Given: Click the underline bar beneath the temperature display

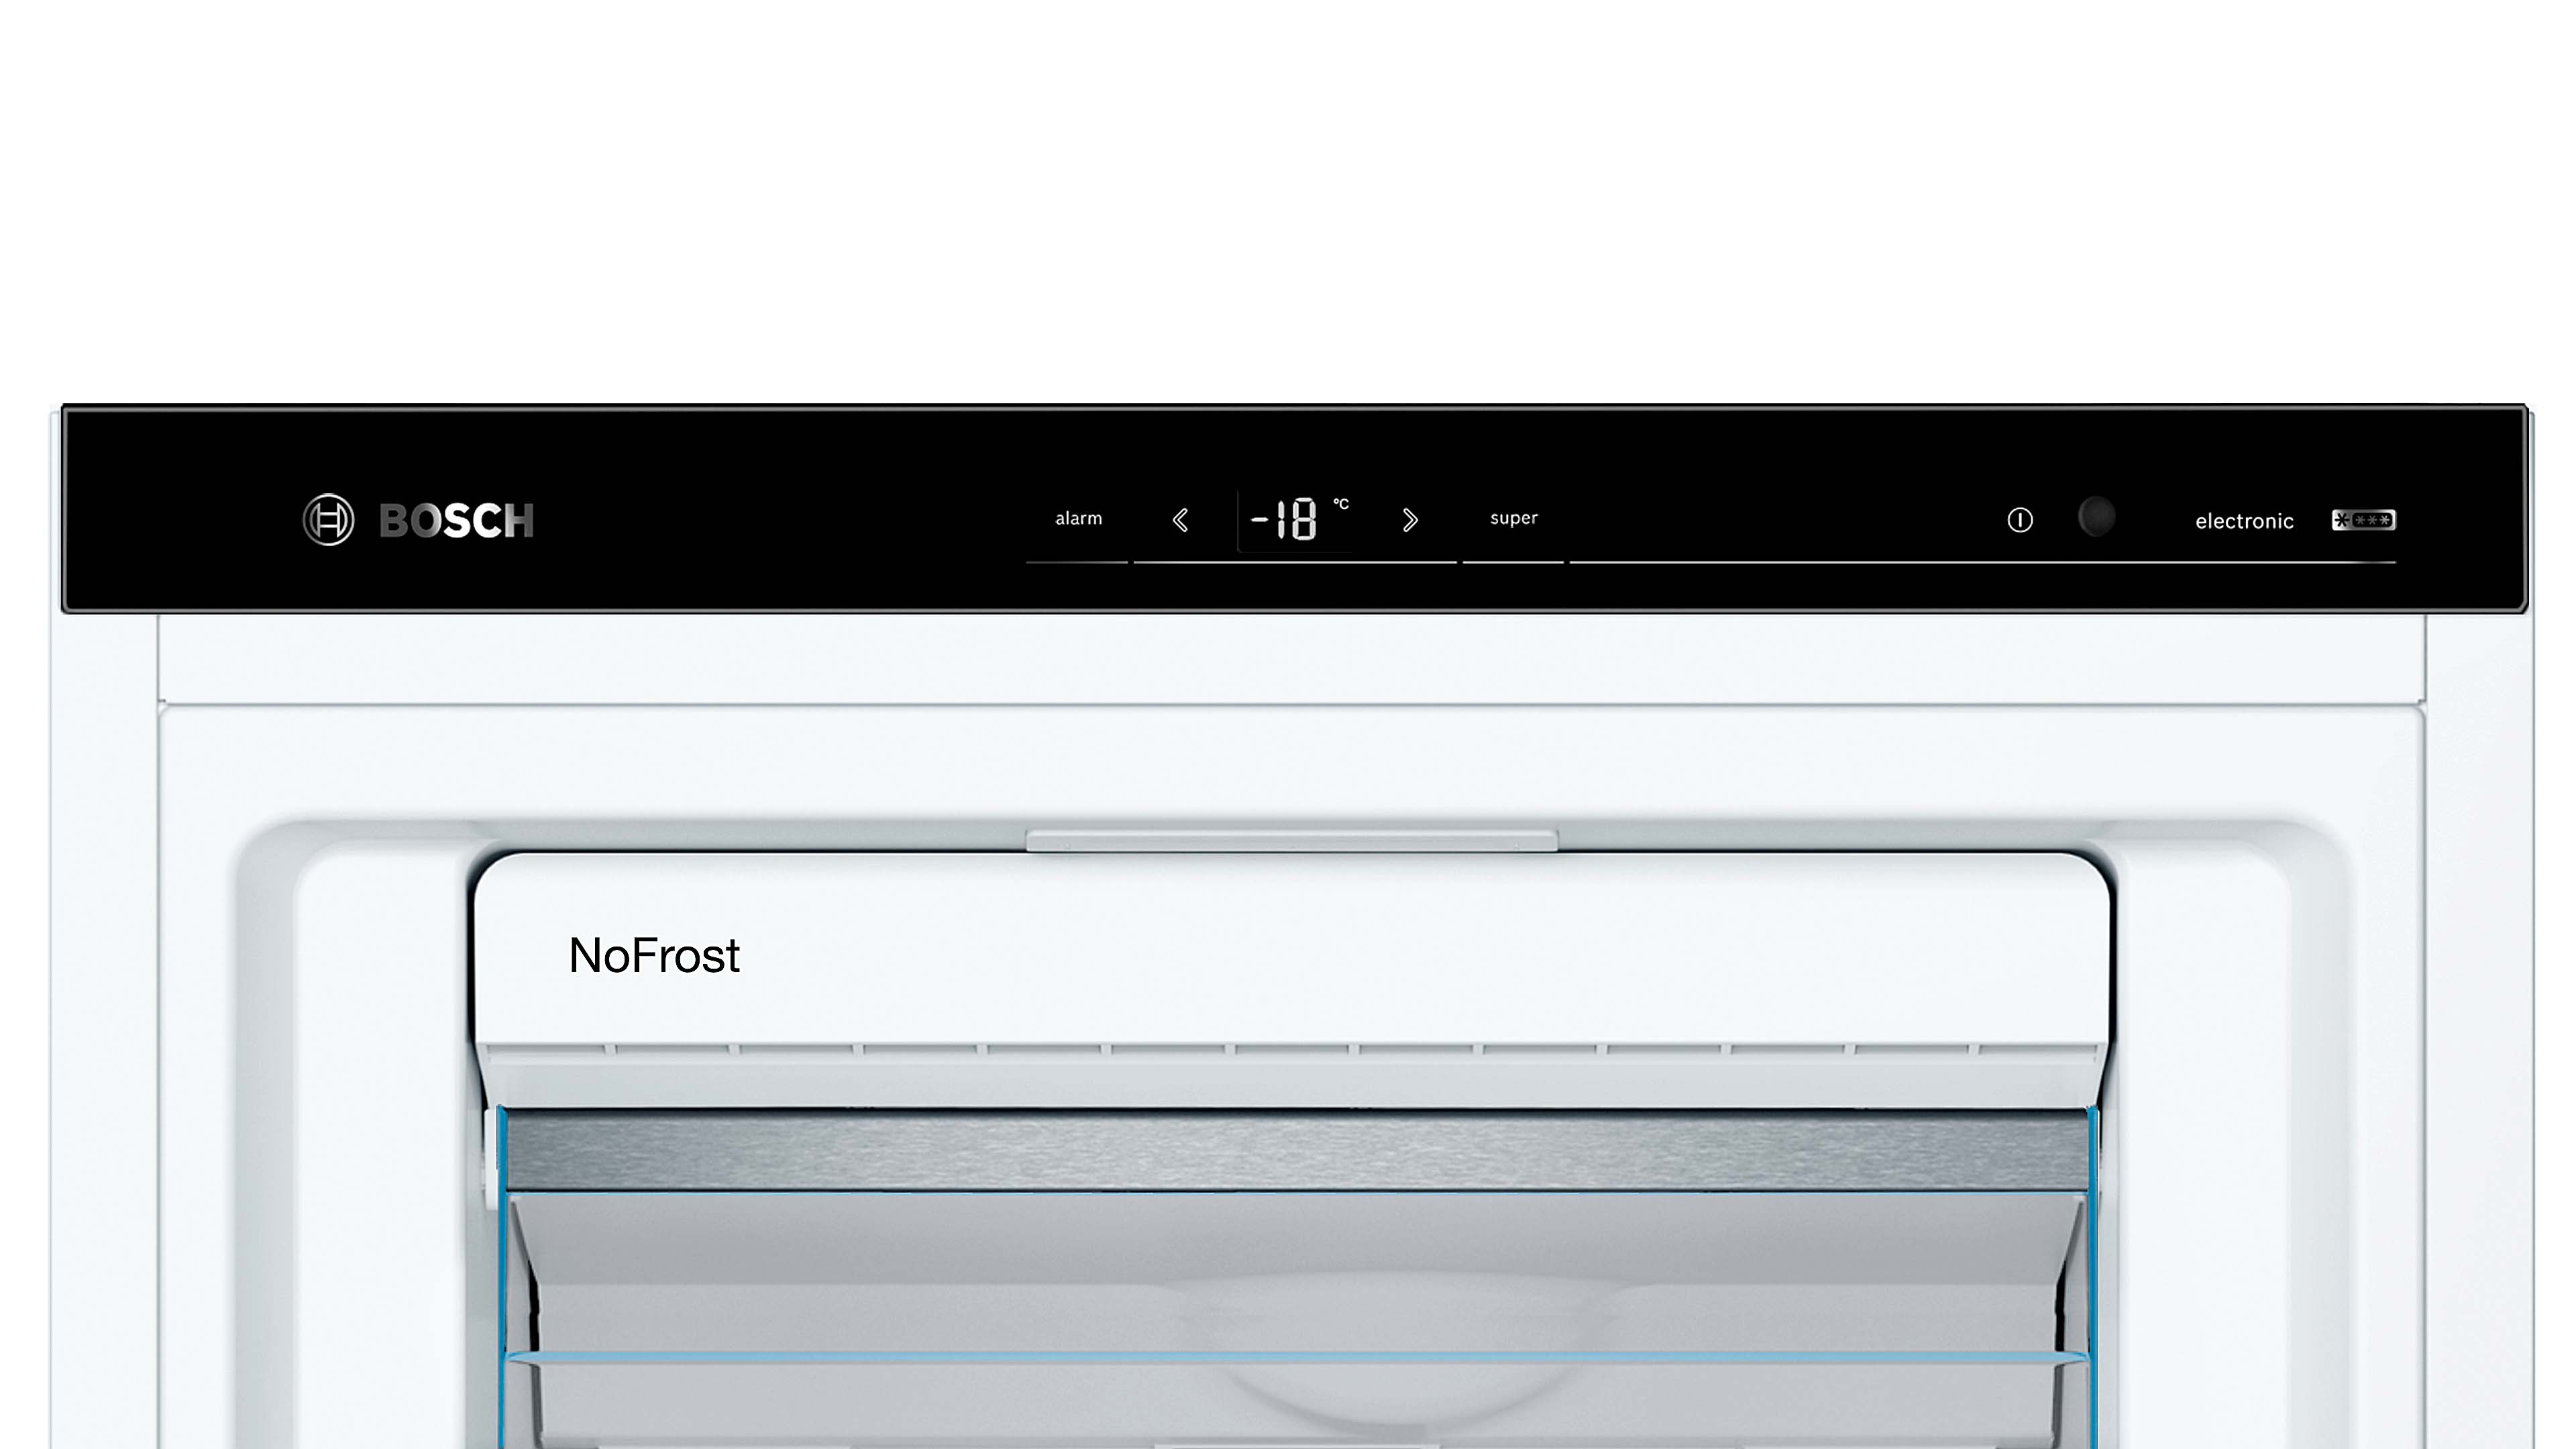Looking at the screenshot, I should pos(1295,563).
